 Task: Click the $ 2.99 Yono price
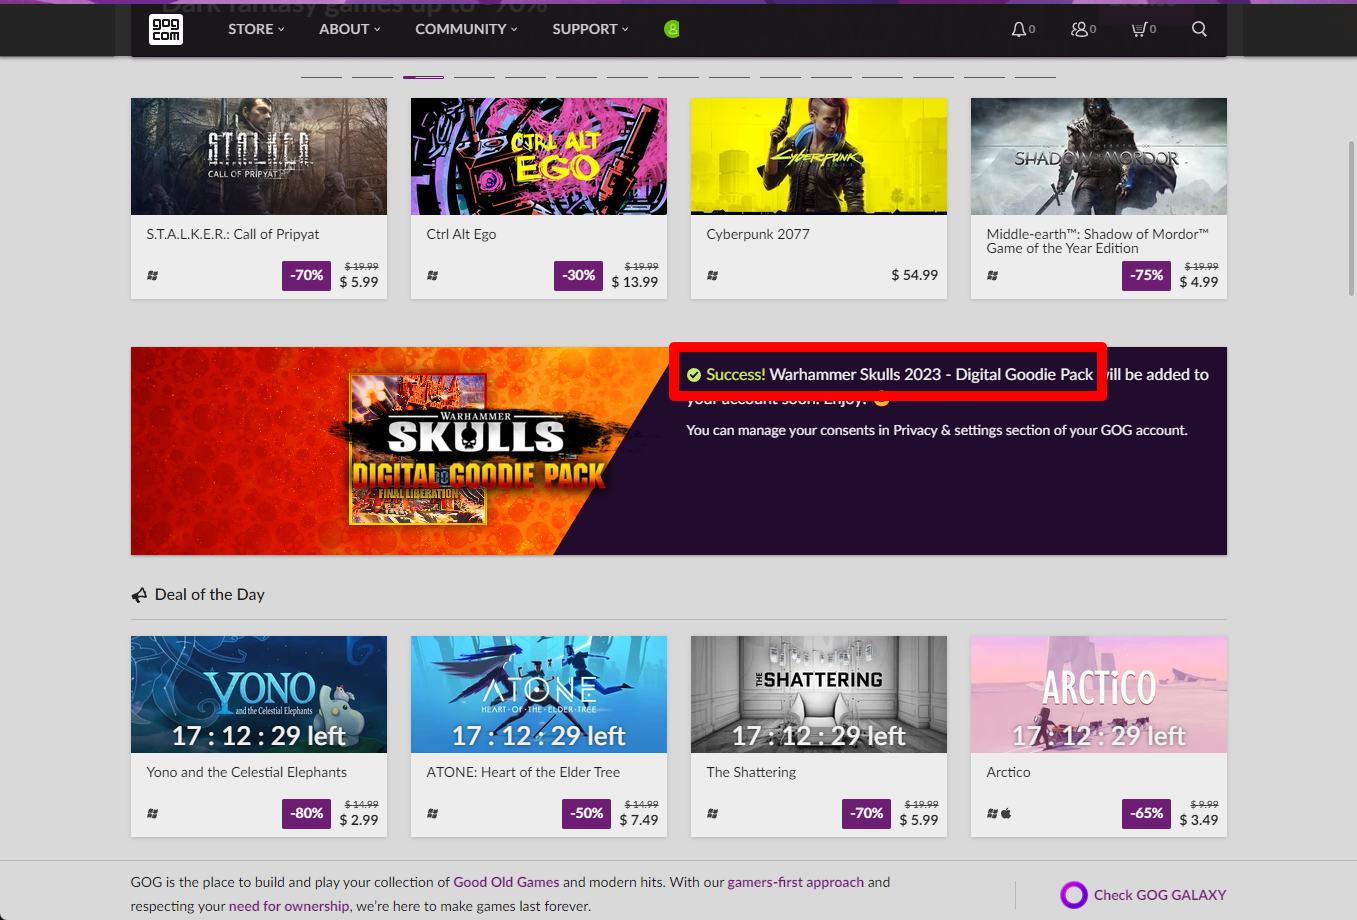tap(359, 820)
